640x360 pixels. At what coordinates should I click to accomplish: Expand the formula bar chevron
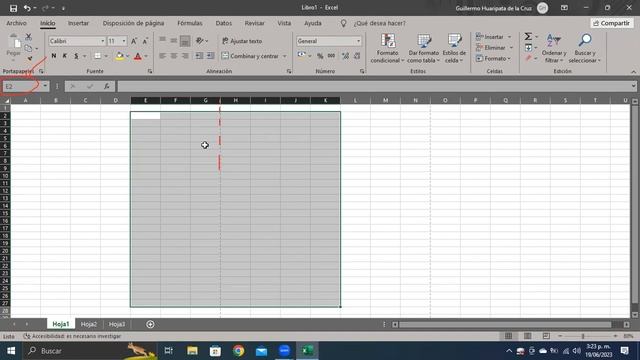point(633,86)
